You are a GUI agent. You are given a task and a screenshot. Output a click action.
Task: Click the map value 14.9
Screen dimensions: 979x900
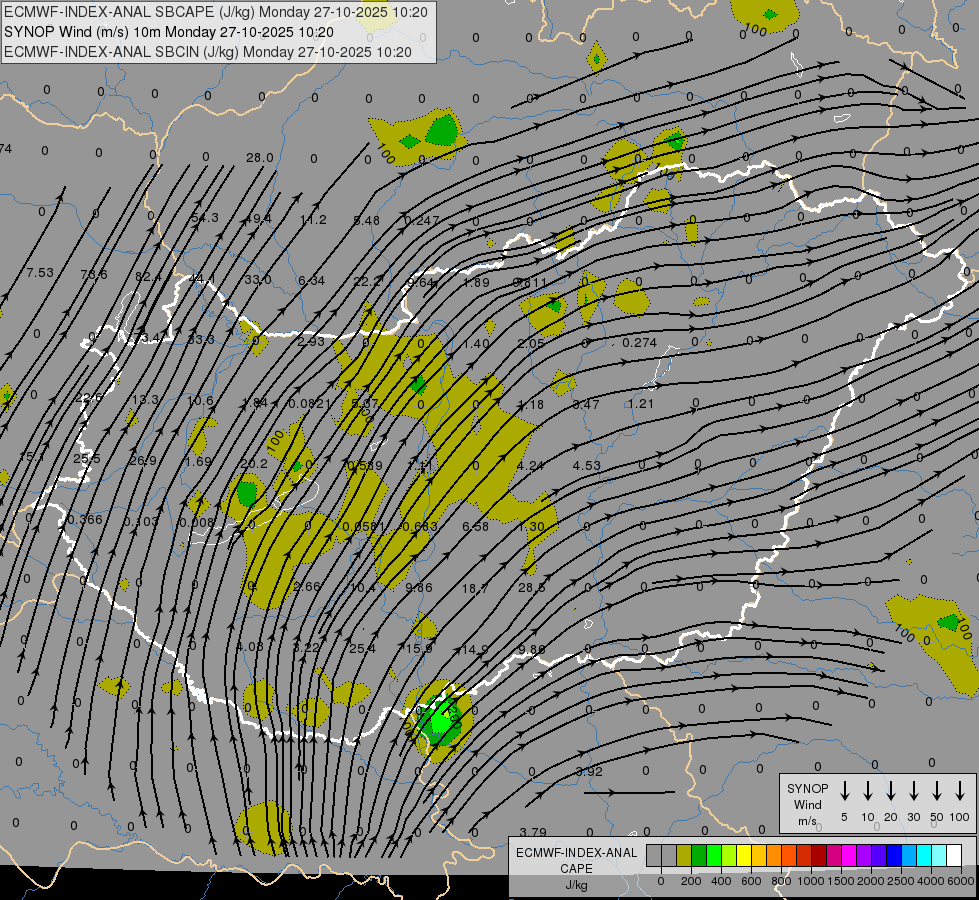click(475, 650)
